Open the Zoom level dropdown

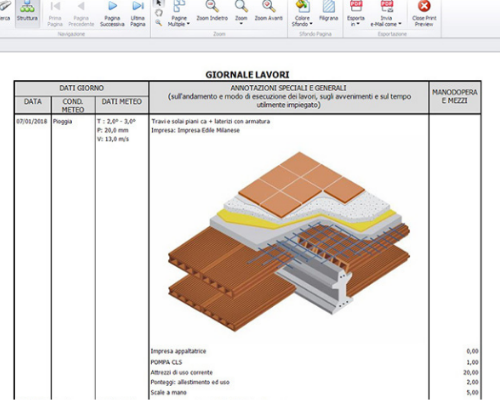[x=241, y=13]
